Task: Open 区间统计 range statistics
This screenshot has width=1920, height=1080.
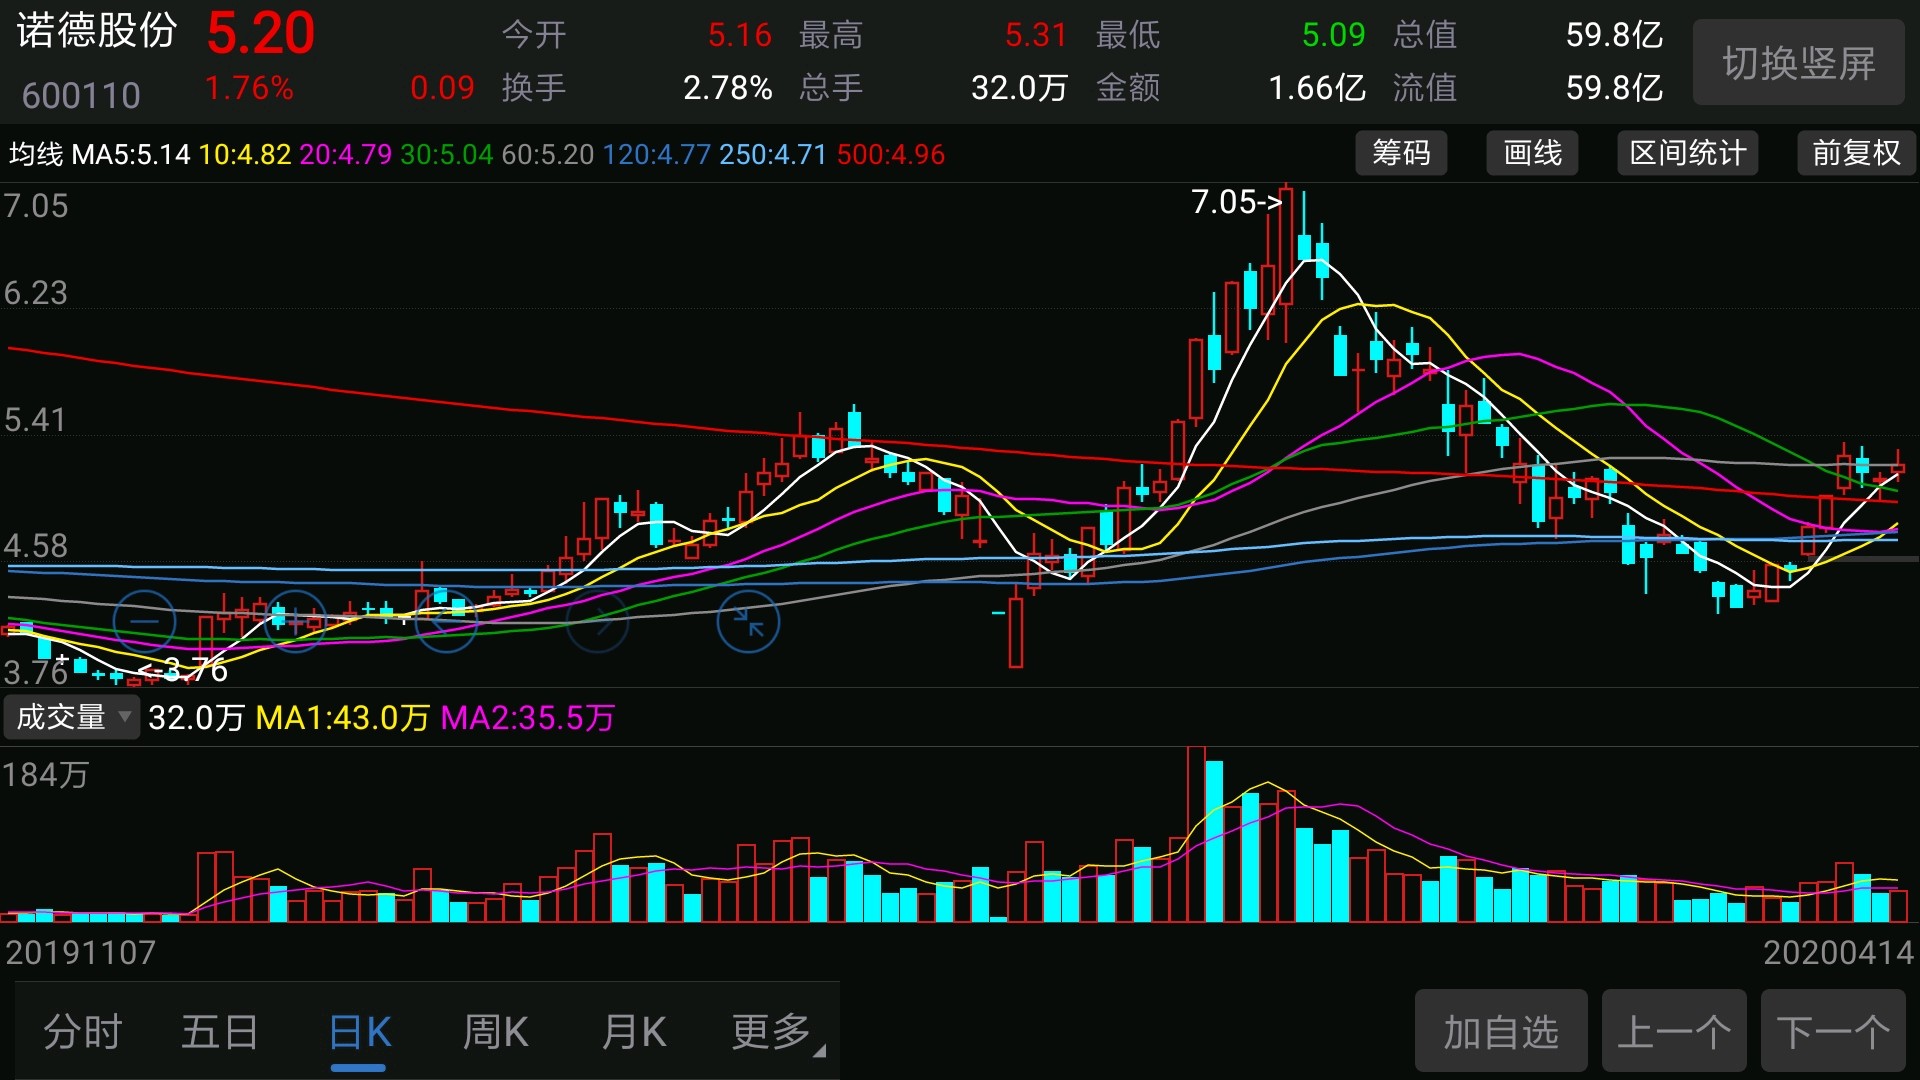Action: tap(1688, 153)
